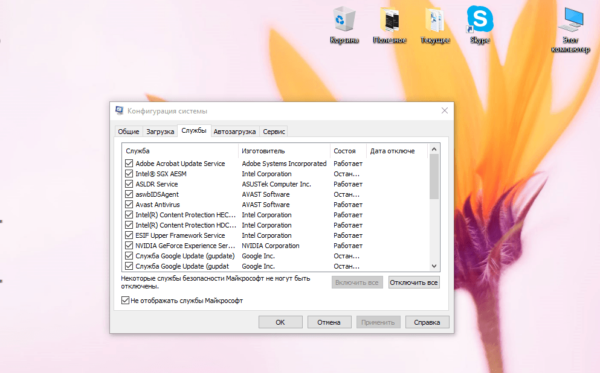
Task: Click Intel Corporation in Intel SGX AESM row
Action: click(266, 174)
